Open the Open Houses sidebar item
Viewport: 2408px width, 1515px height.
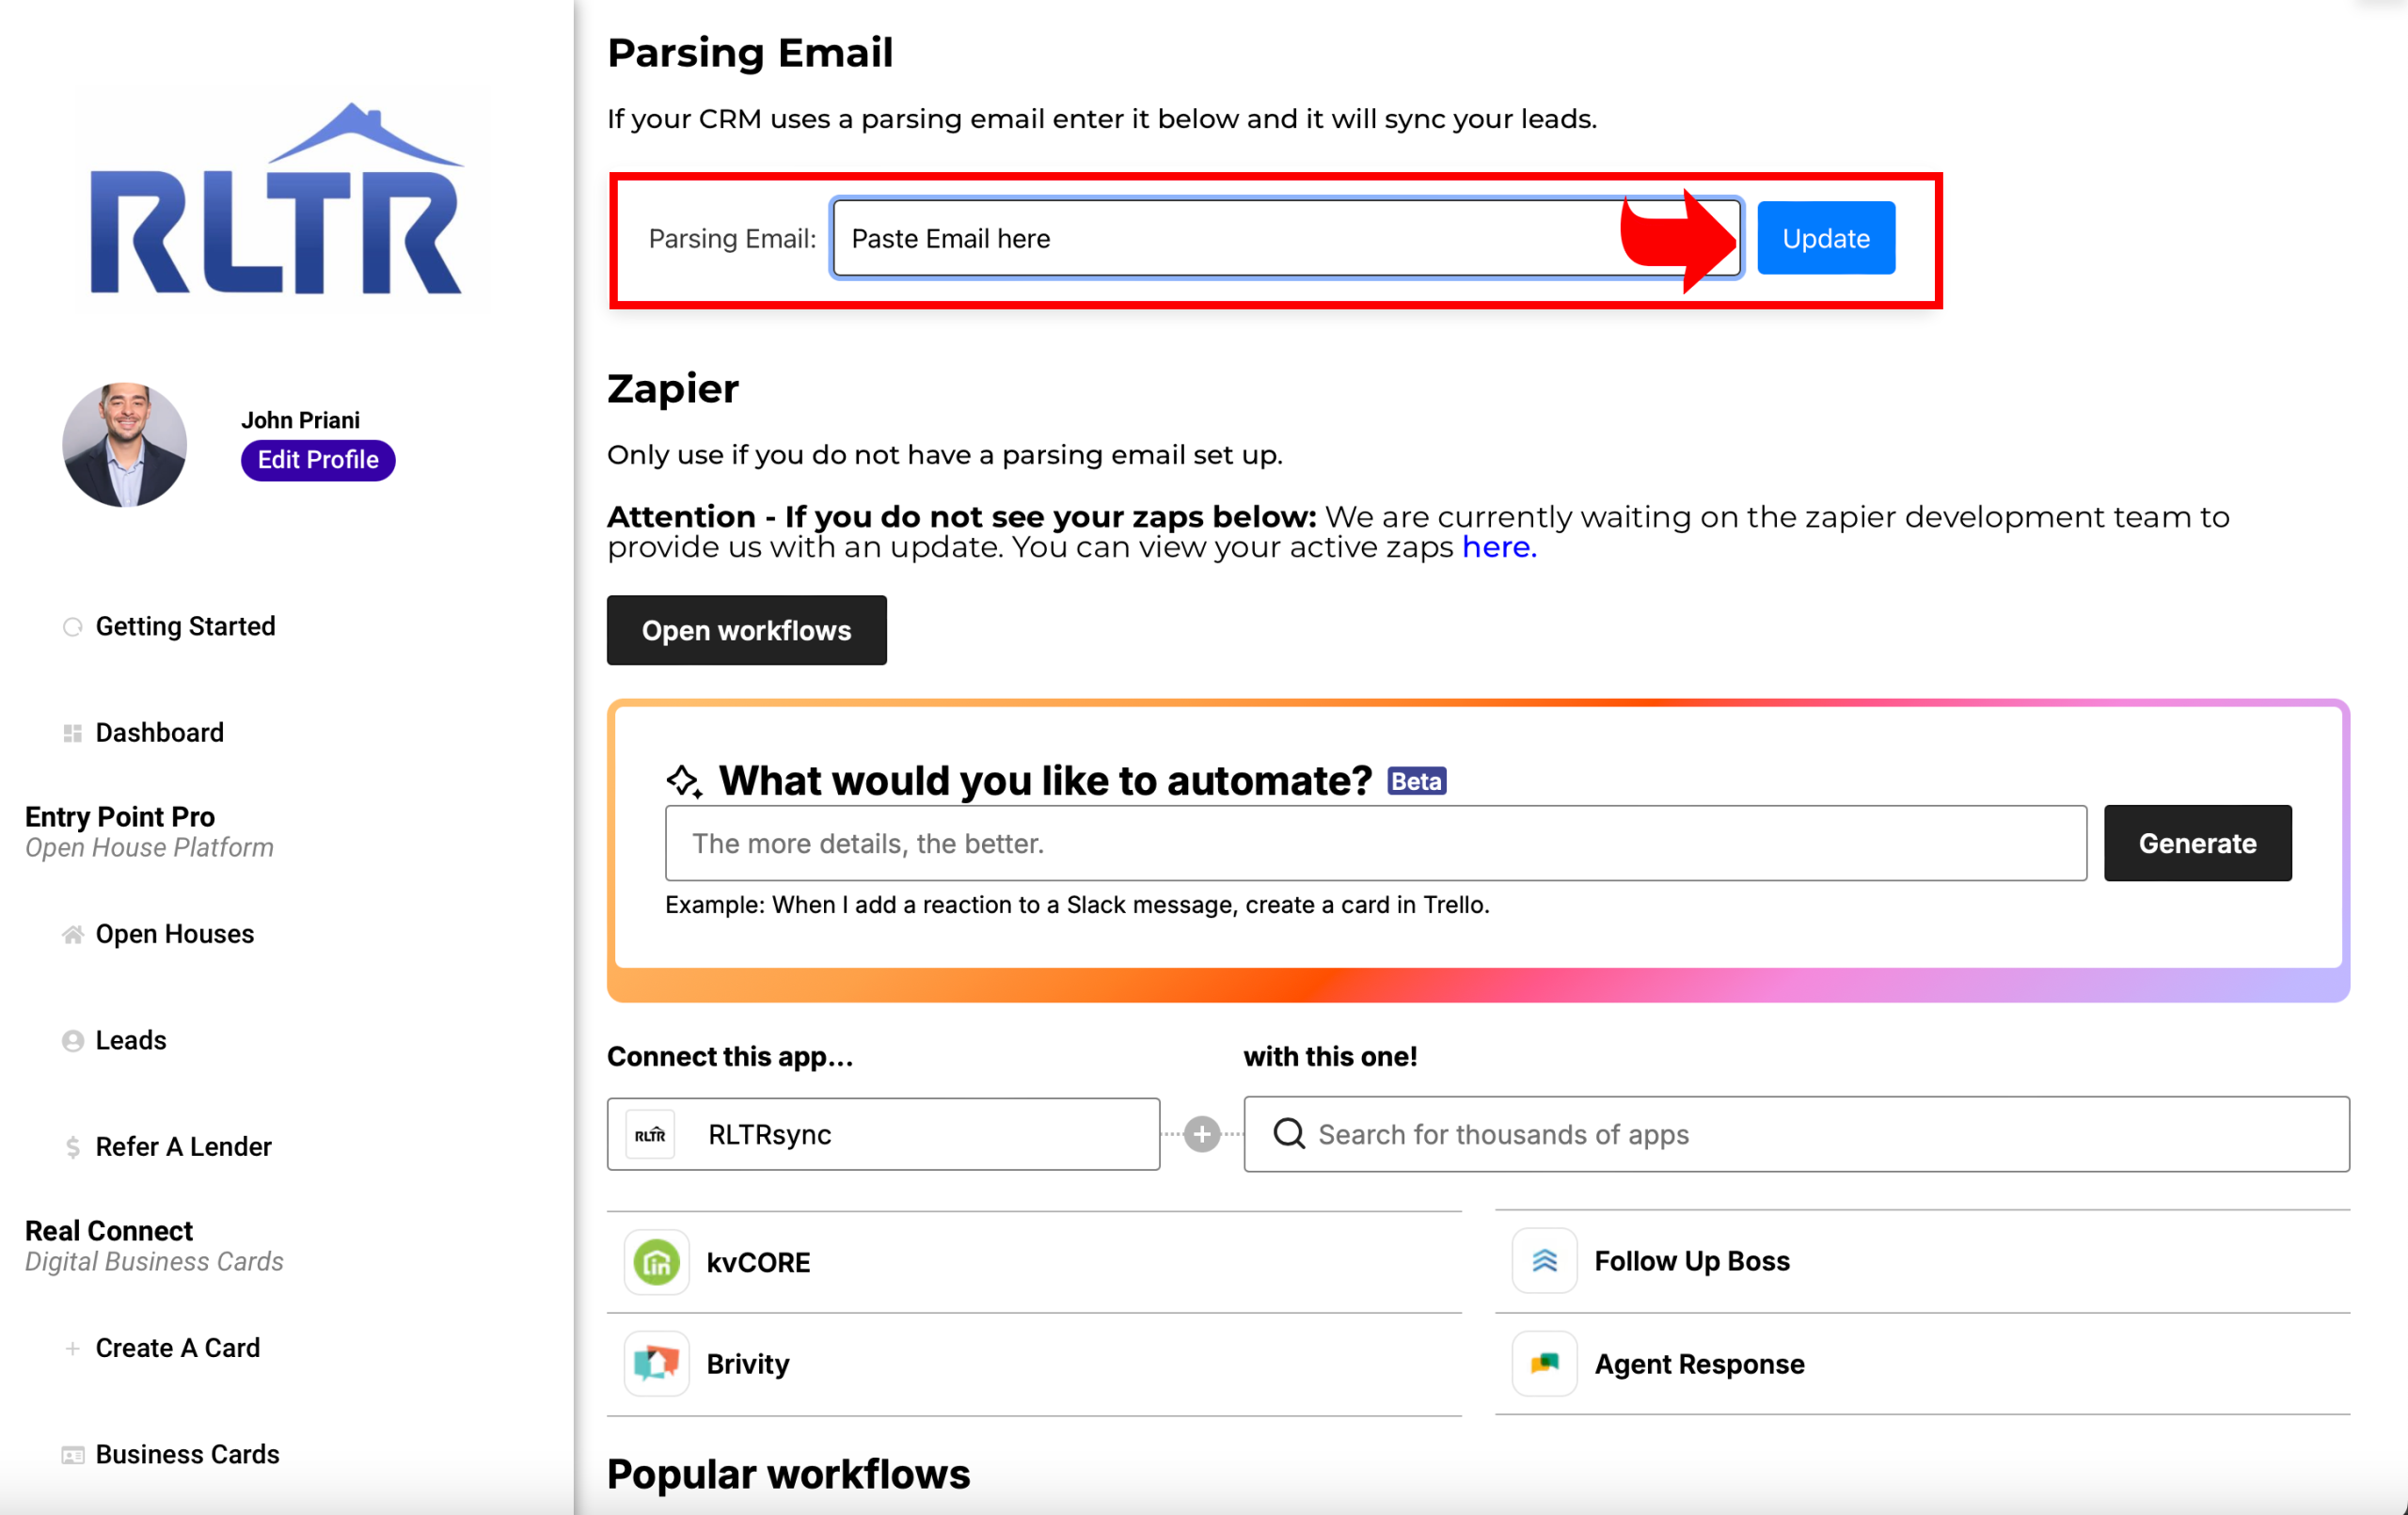coord(174,934)
